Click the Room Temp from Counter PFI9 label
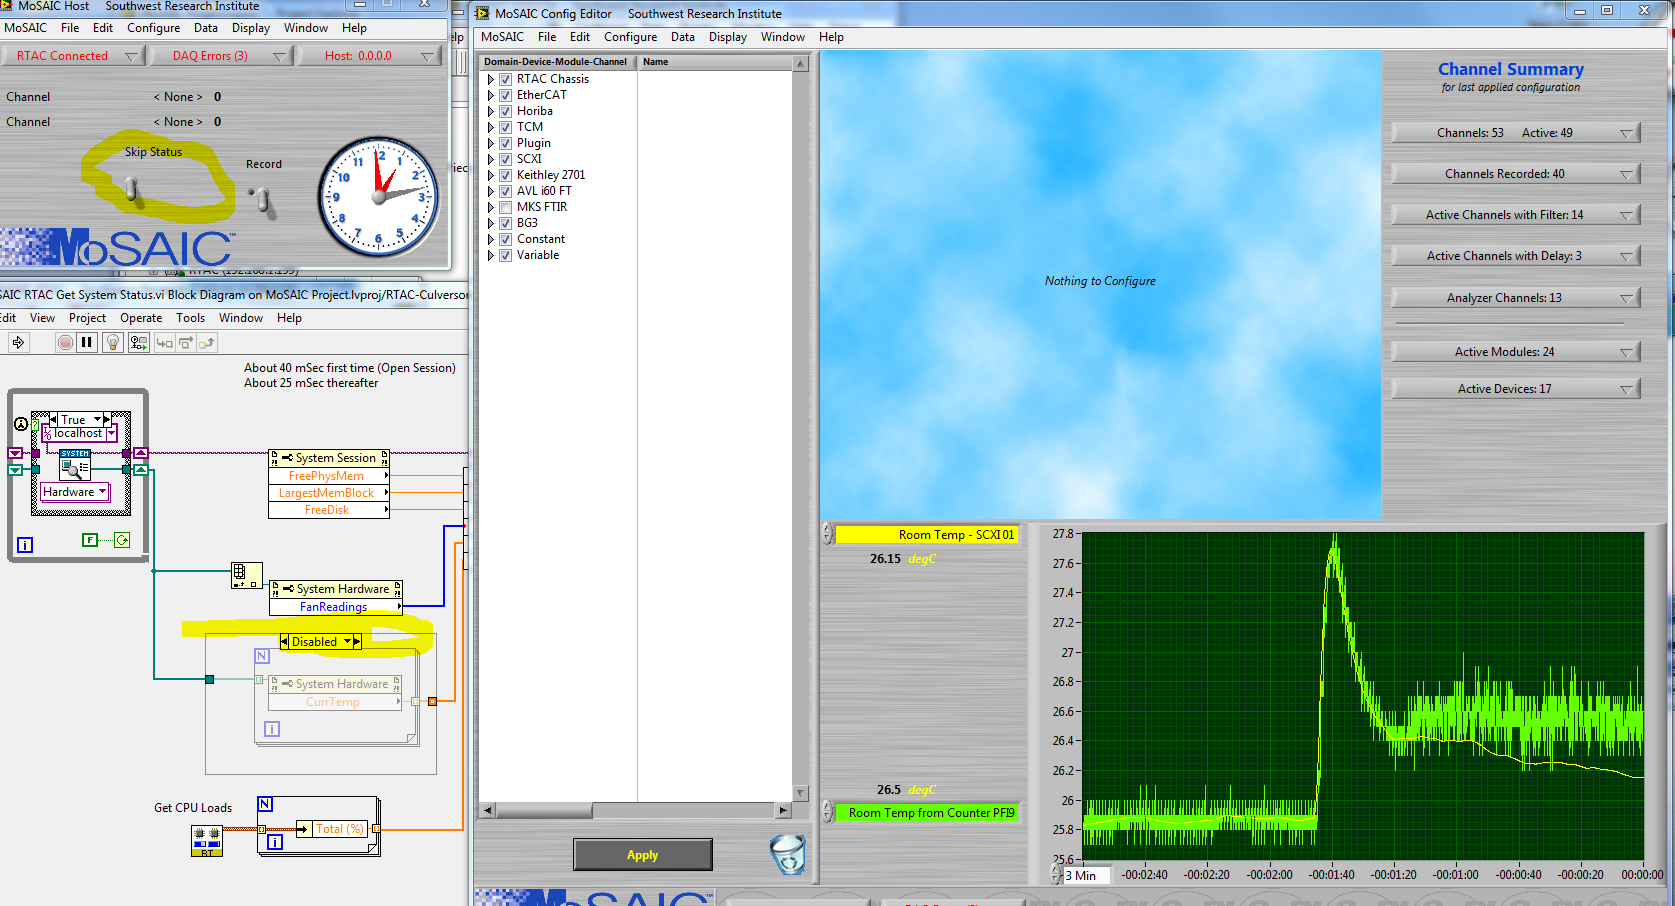This screenshot has width=1675, height=906. point(927,813)
